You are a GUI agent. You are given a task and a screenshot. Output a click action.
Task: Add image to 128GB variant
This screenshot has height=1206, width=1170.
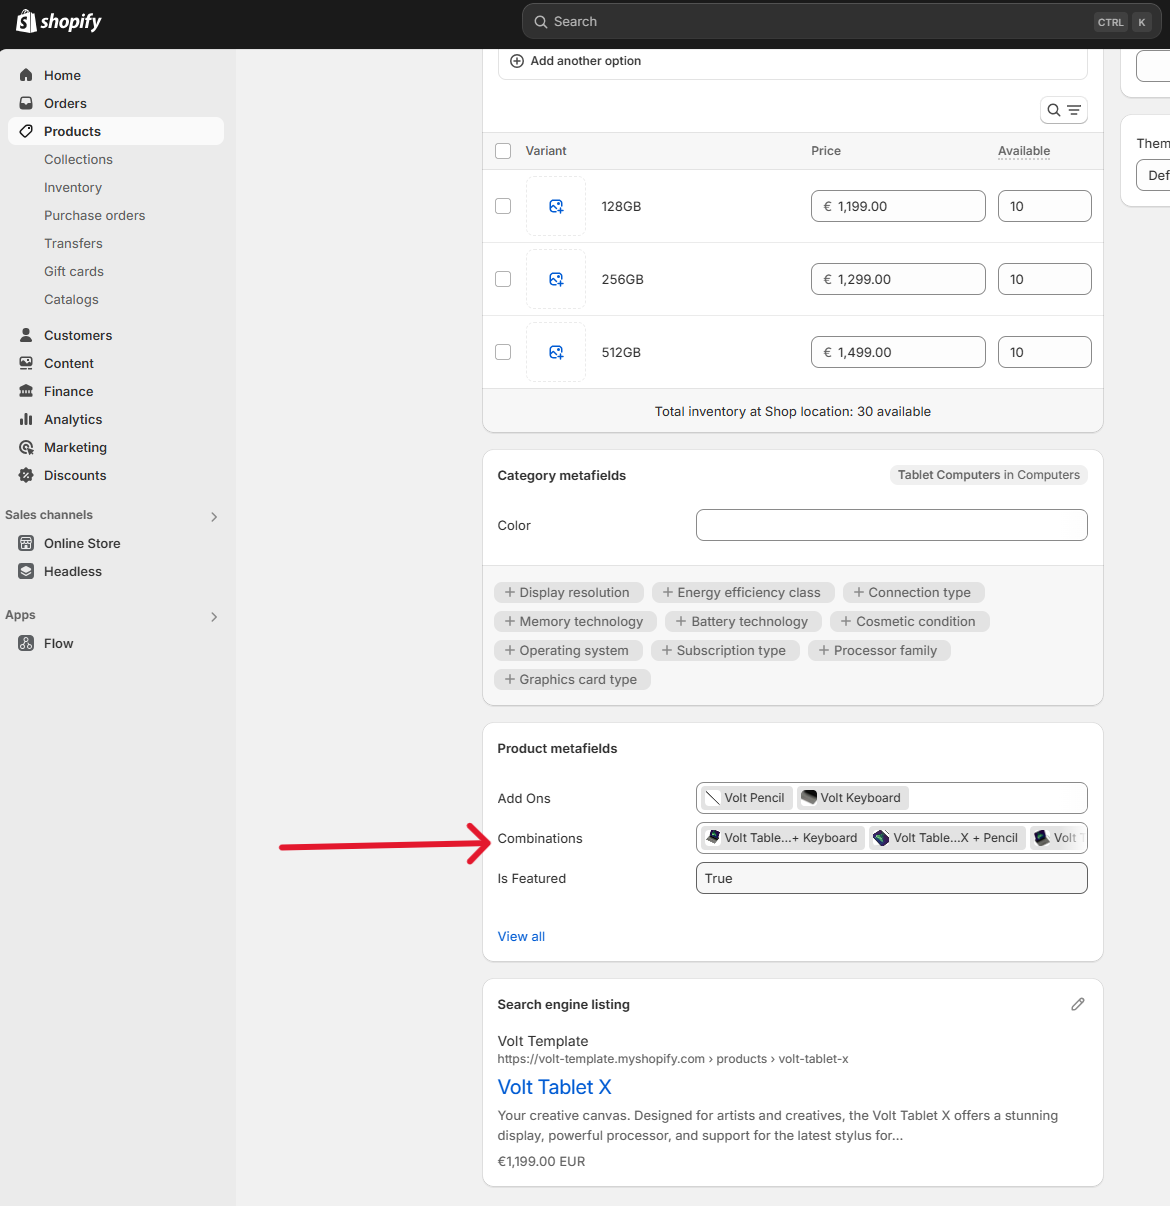click(x=556, y=206)
